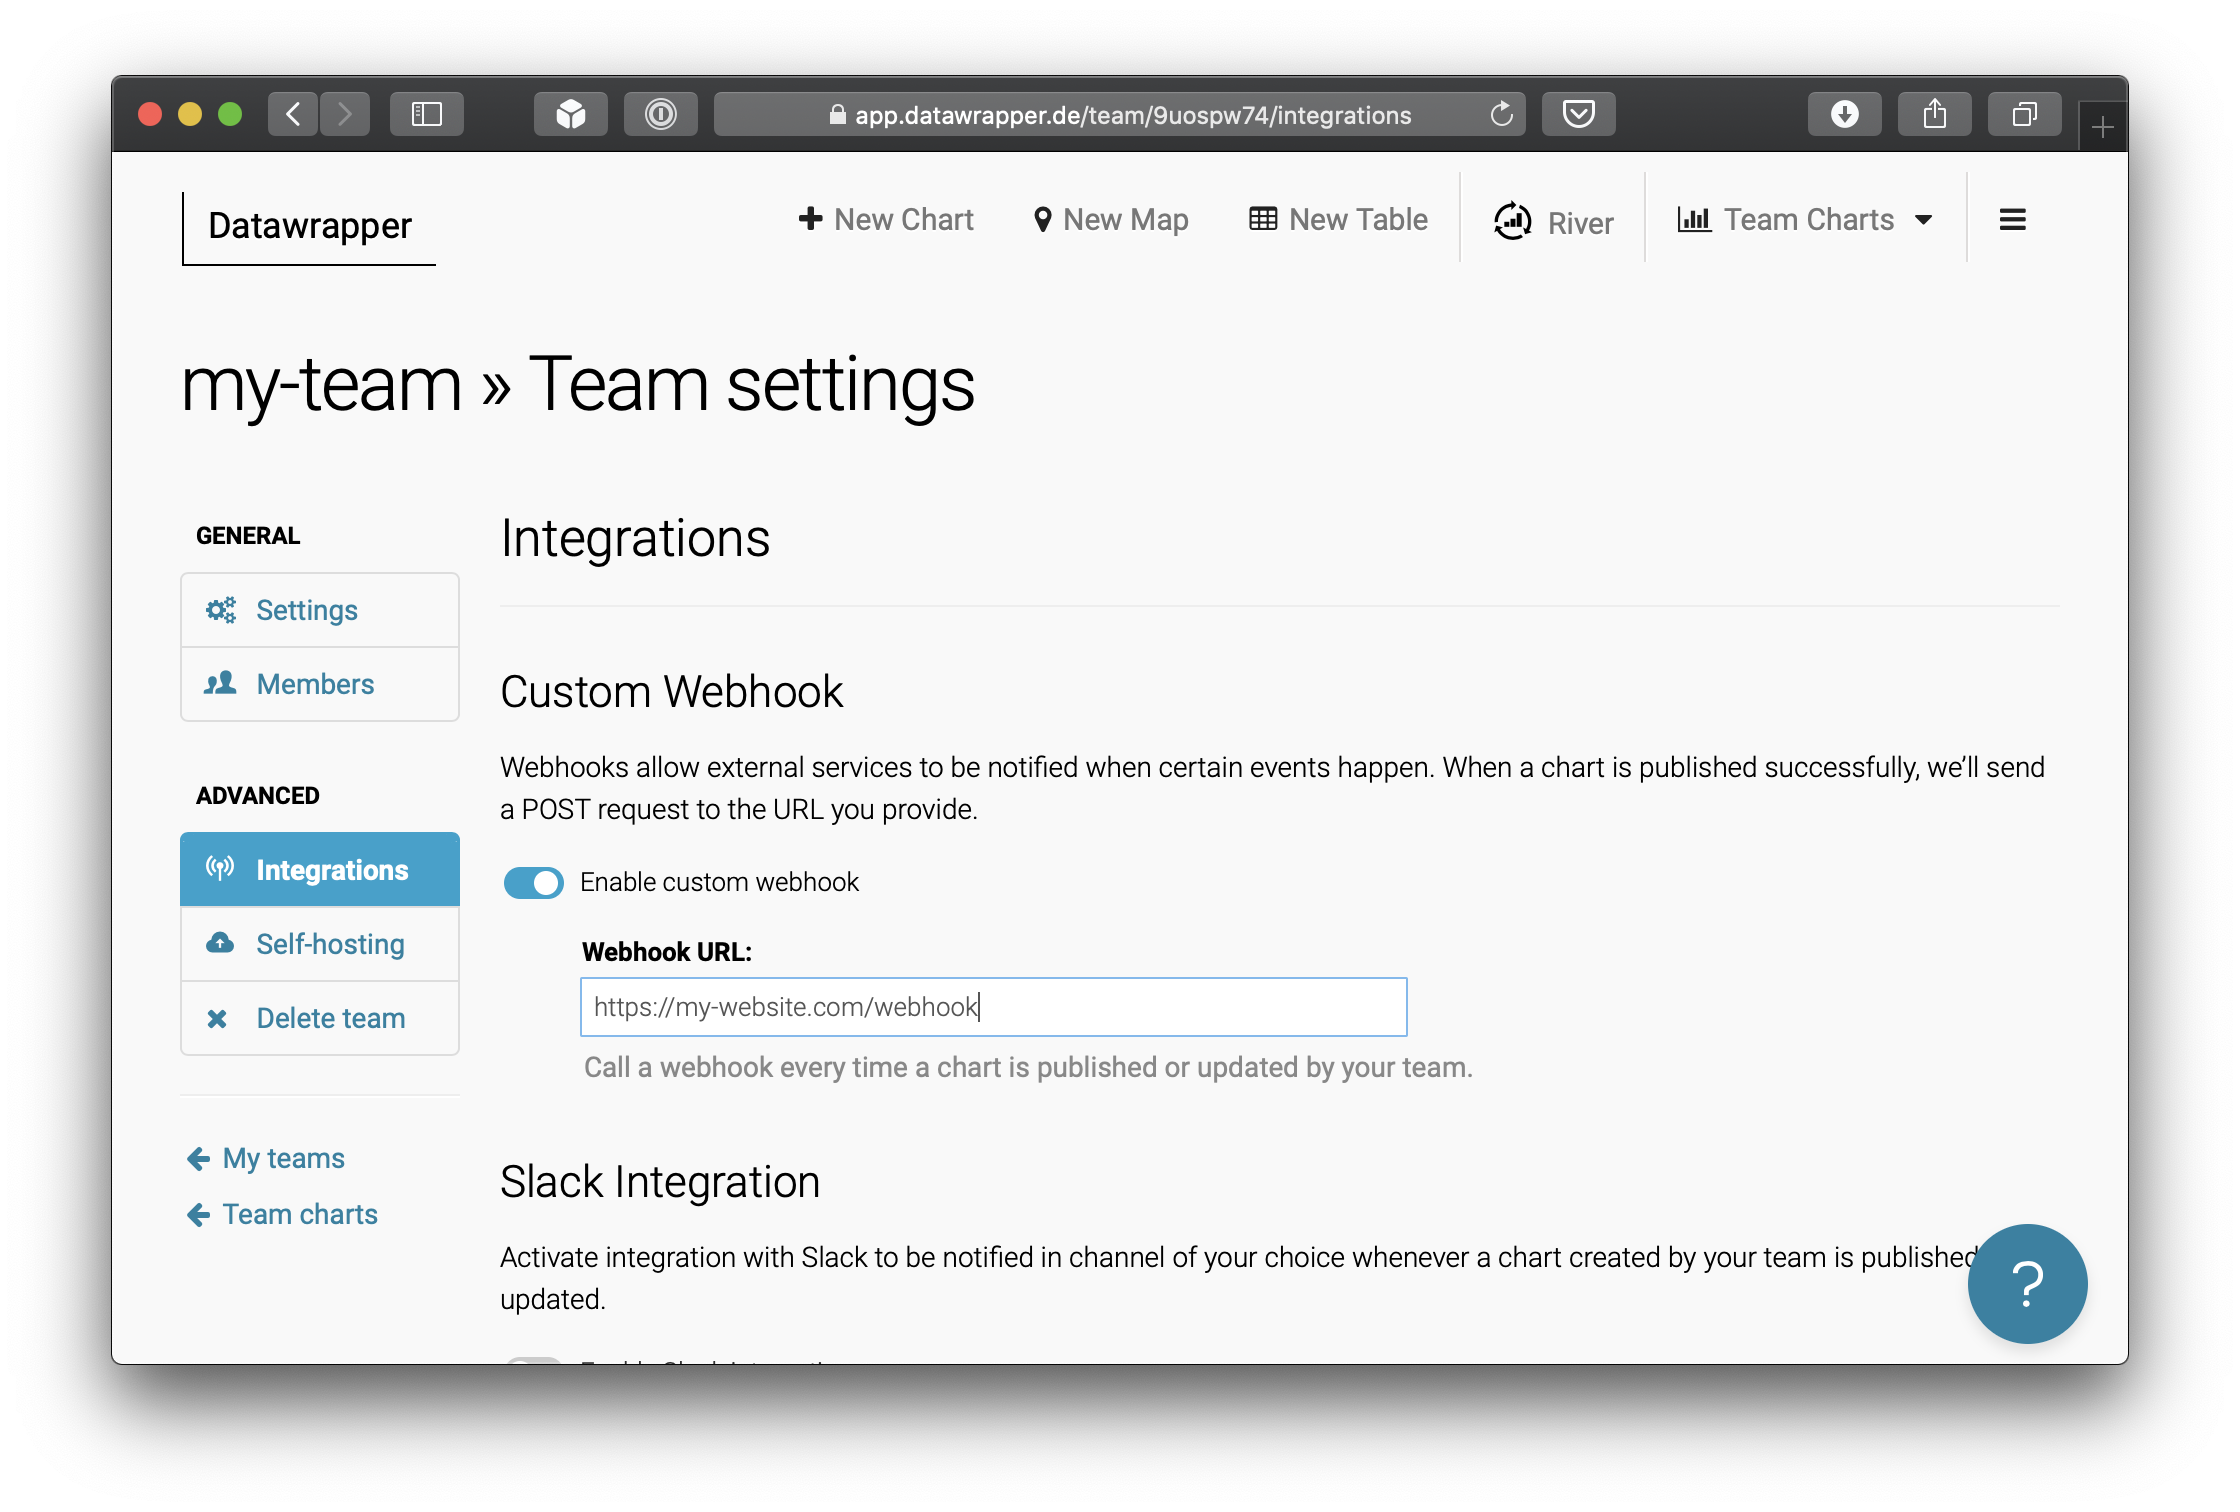The image size is (2240, 1512).
Task: Click the New Chart link
Action: 886,219
